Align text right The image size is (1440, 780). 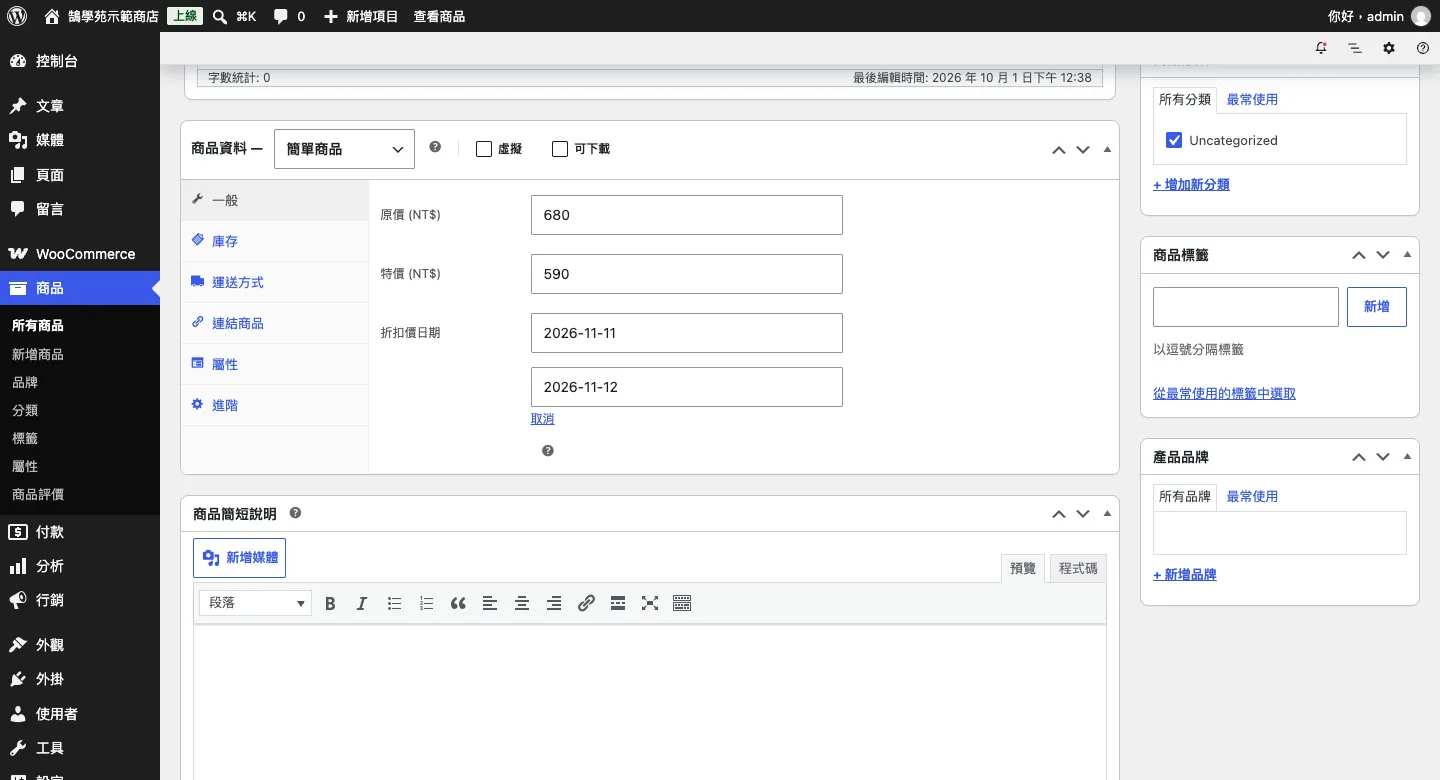[554, 603]
